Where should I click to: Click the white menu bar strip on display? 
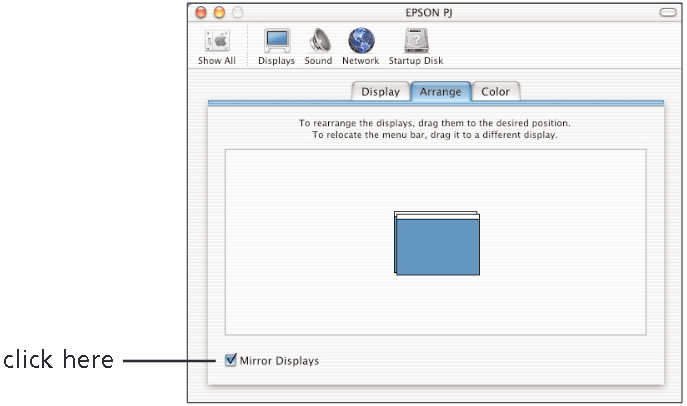(436, 215)
